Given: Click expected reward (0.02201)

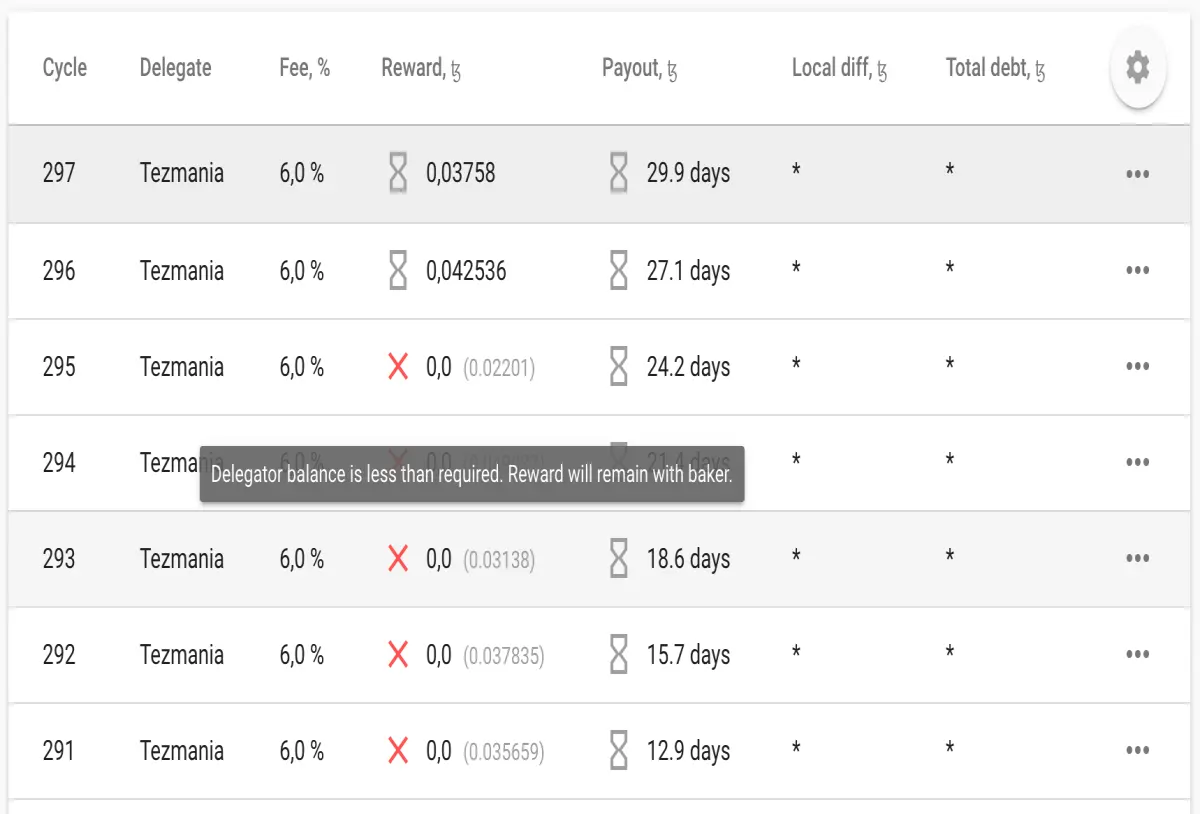Looking at the screenshot, I should point(499,368).
